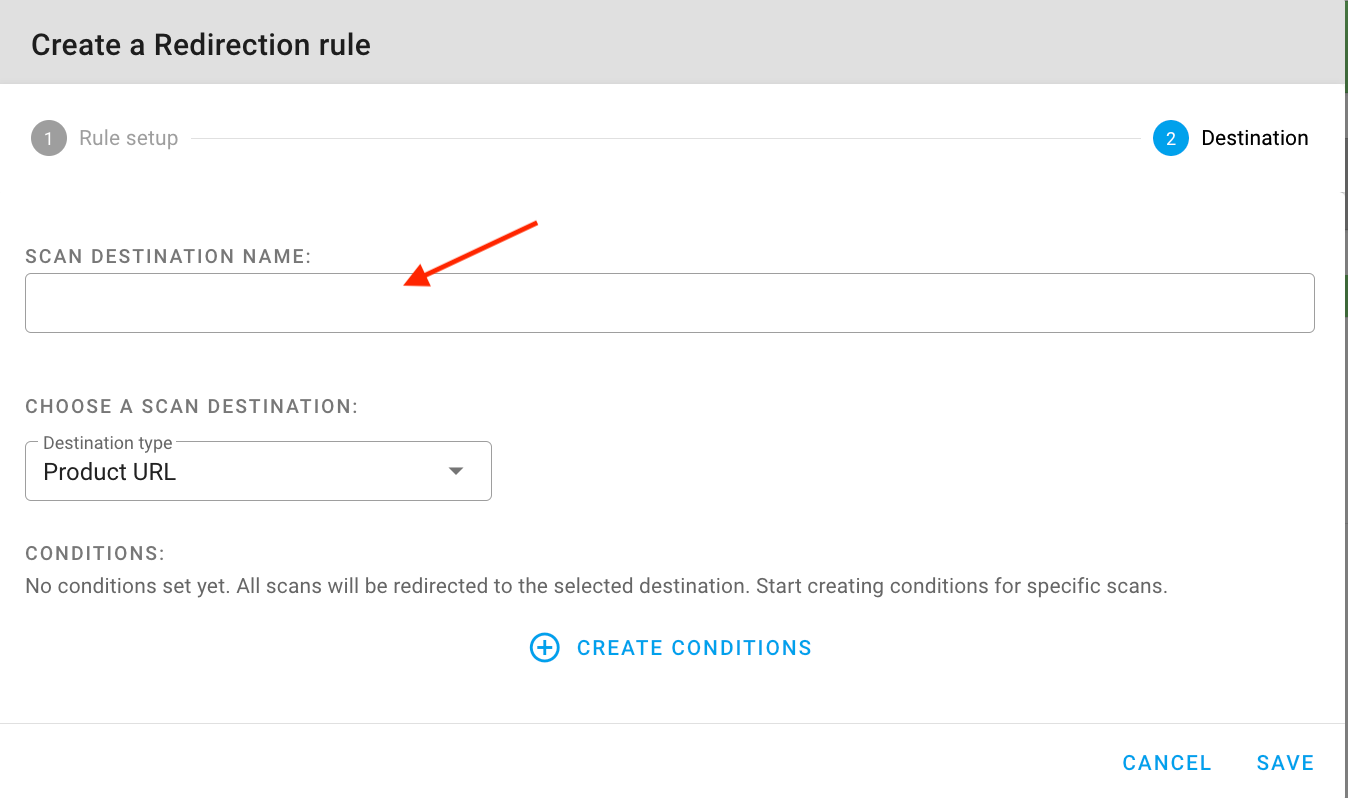Viewport: 1348px width, 798px height.
Task: Click the Choose a Scan Destination label
Action: point(191,406)
